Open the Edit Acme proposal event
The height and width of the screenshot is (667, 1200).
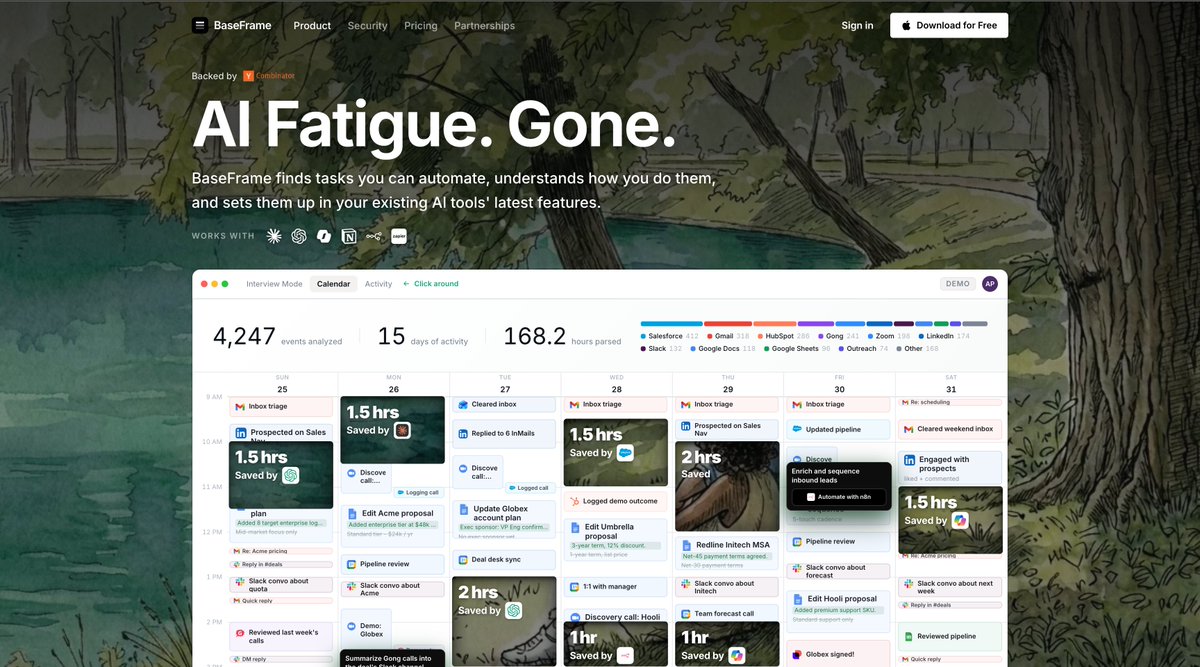coord(393,527)
